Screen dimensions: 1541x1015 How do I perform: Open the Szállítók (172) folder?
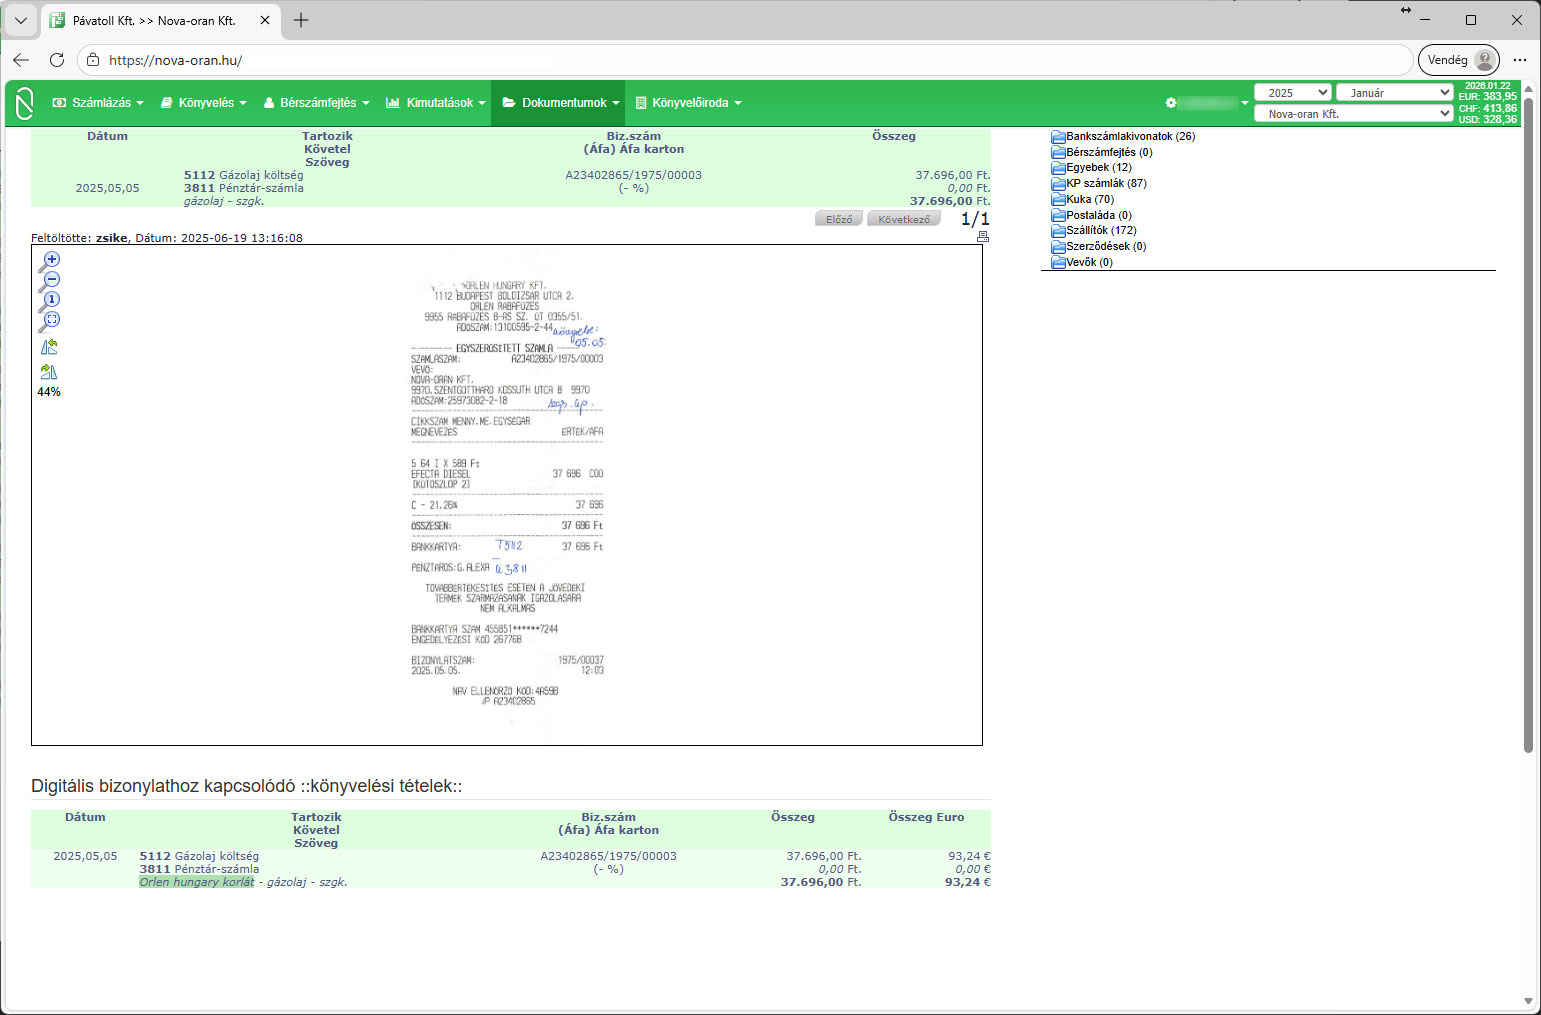click(1100, 231)
